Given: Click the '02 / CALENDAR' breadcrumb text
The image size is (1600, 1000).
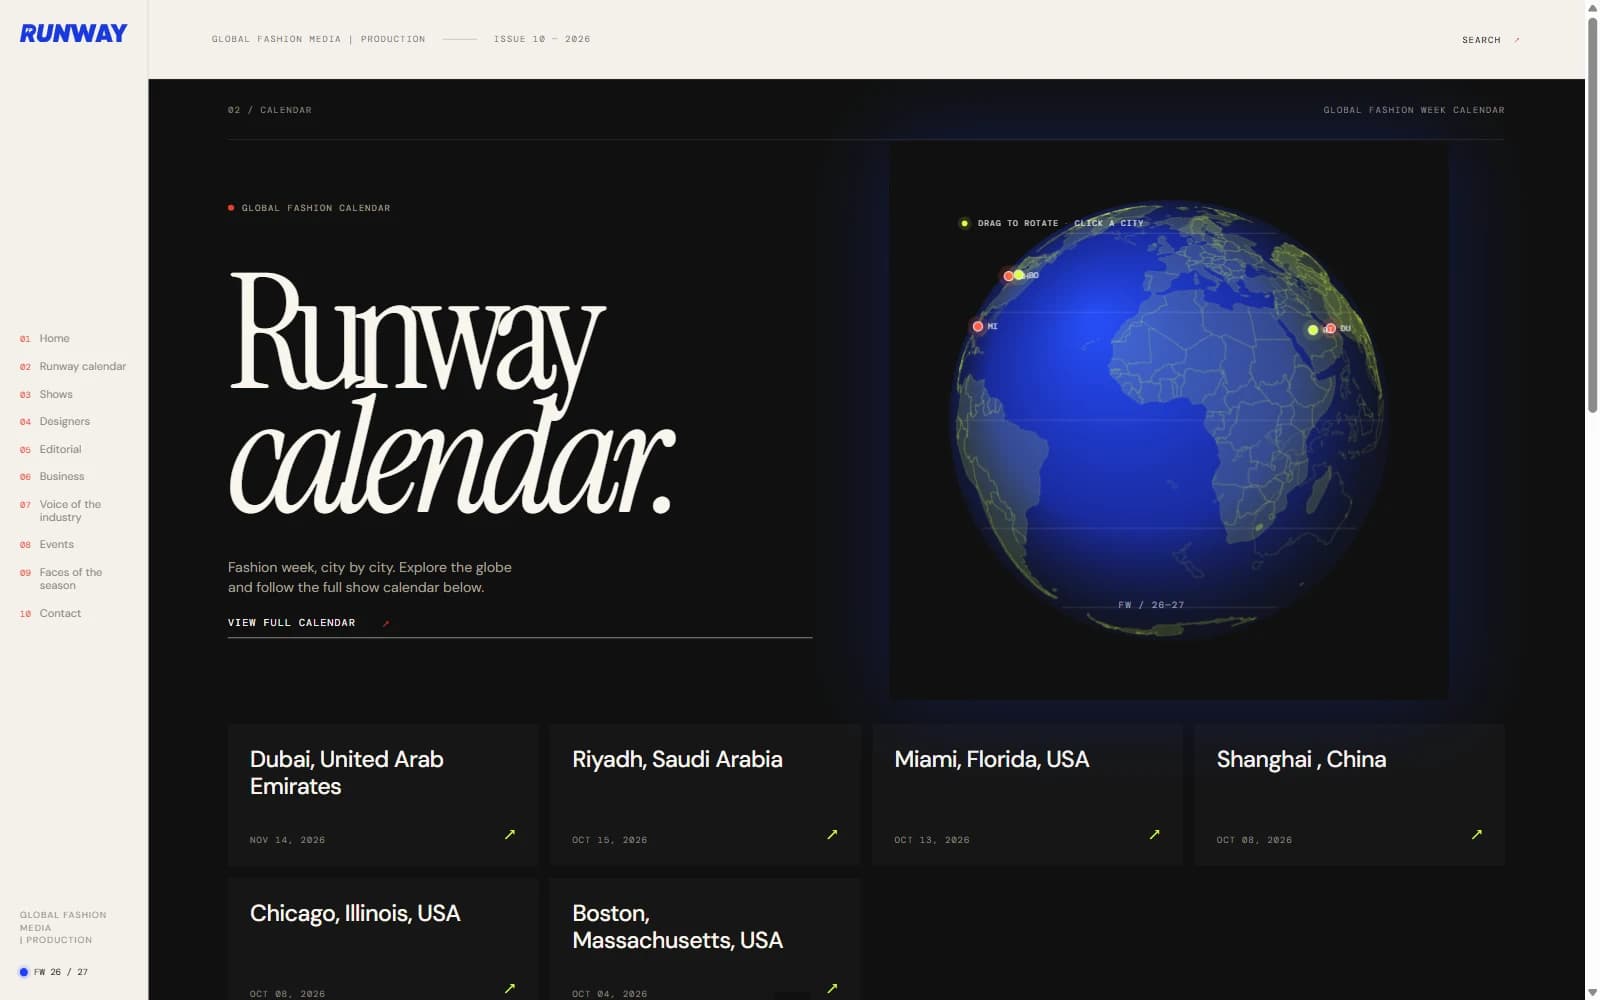Looking at the screenshot, I should [x=269, y=110].
